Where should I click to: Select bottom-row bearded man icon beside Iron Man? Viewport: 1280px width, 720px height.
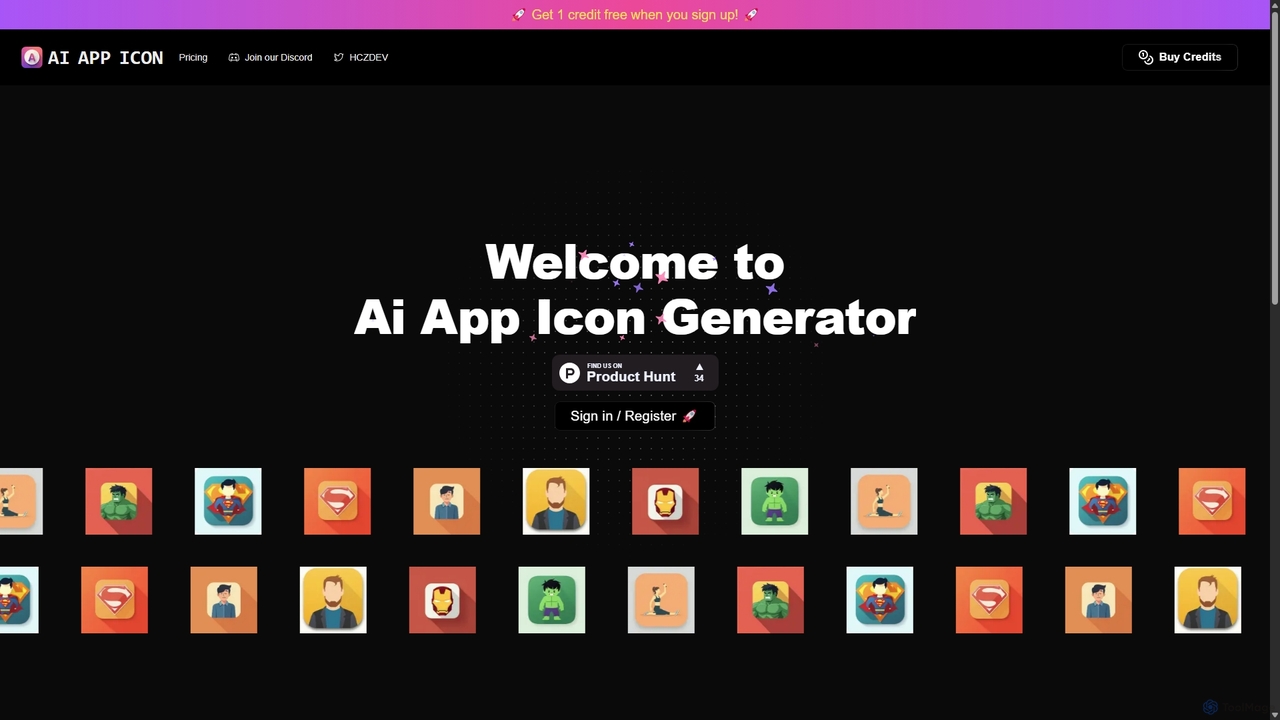(x=333, y=600)
